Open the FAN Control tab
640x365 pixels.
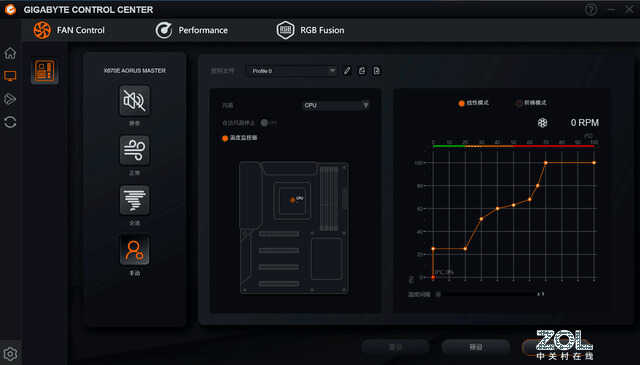(69, 30)
